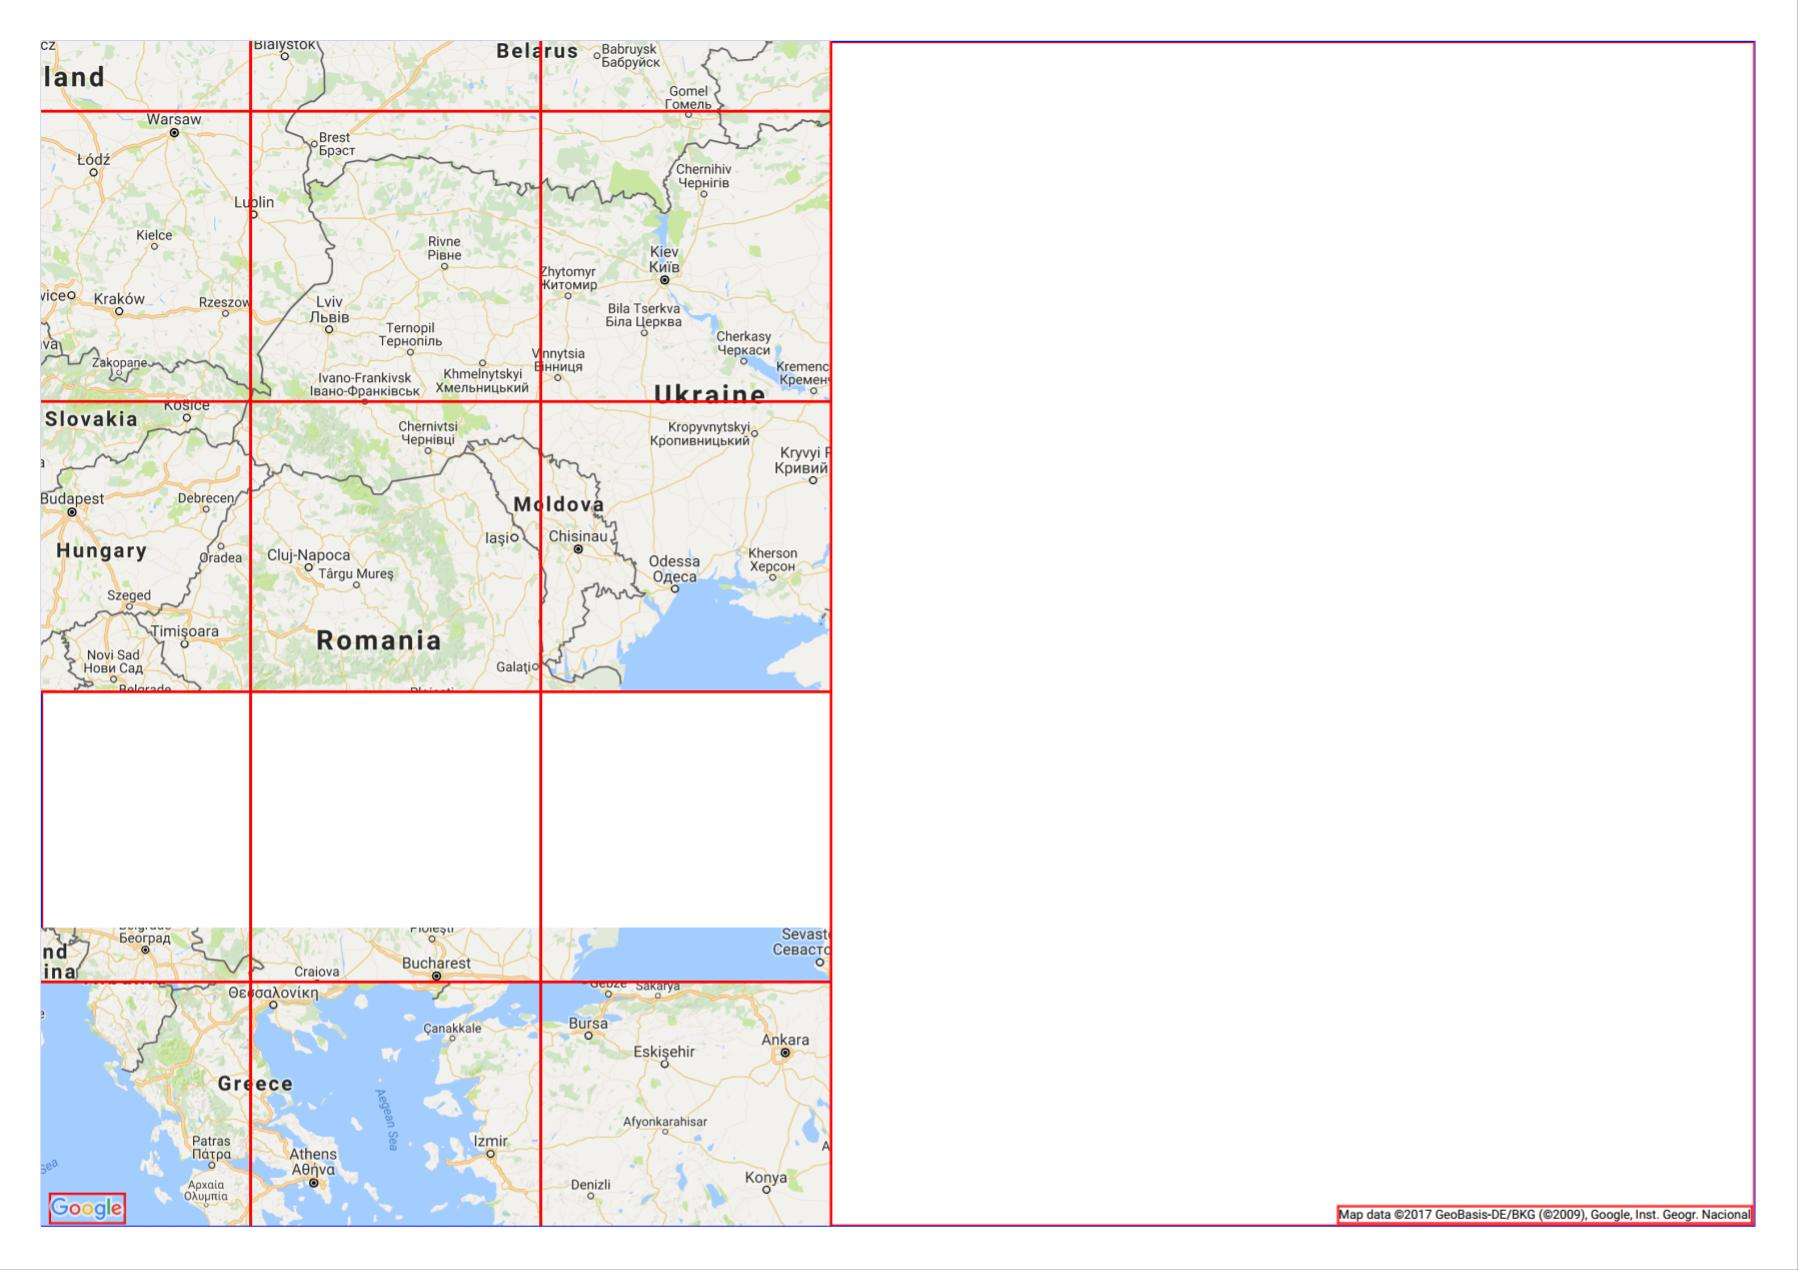
Task: Select the Ukraine country label
Action: pyautogui.click(x=710, y=392)
